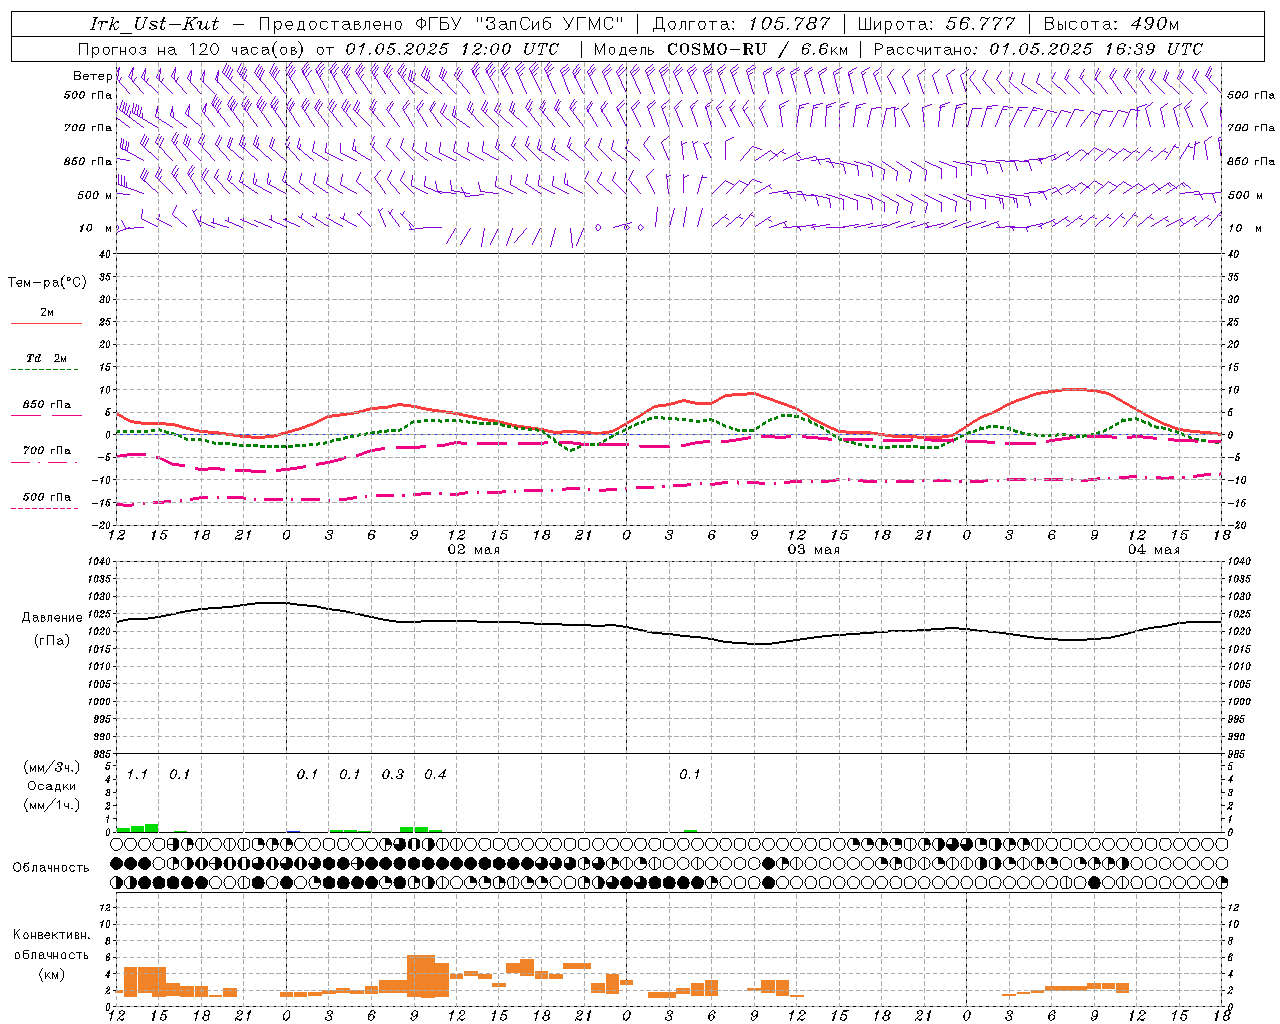Click the "2м" temperature legend entry
The image size is (1280, 1024).
47,313
